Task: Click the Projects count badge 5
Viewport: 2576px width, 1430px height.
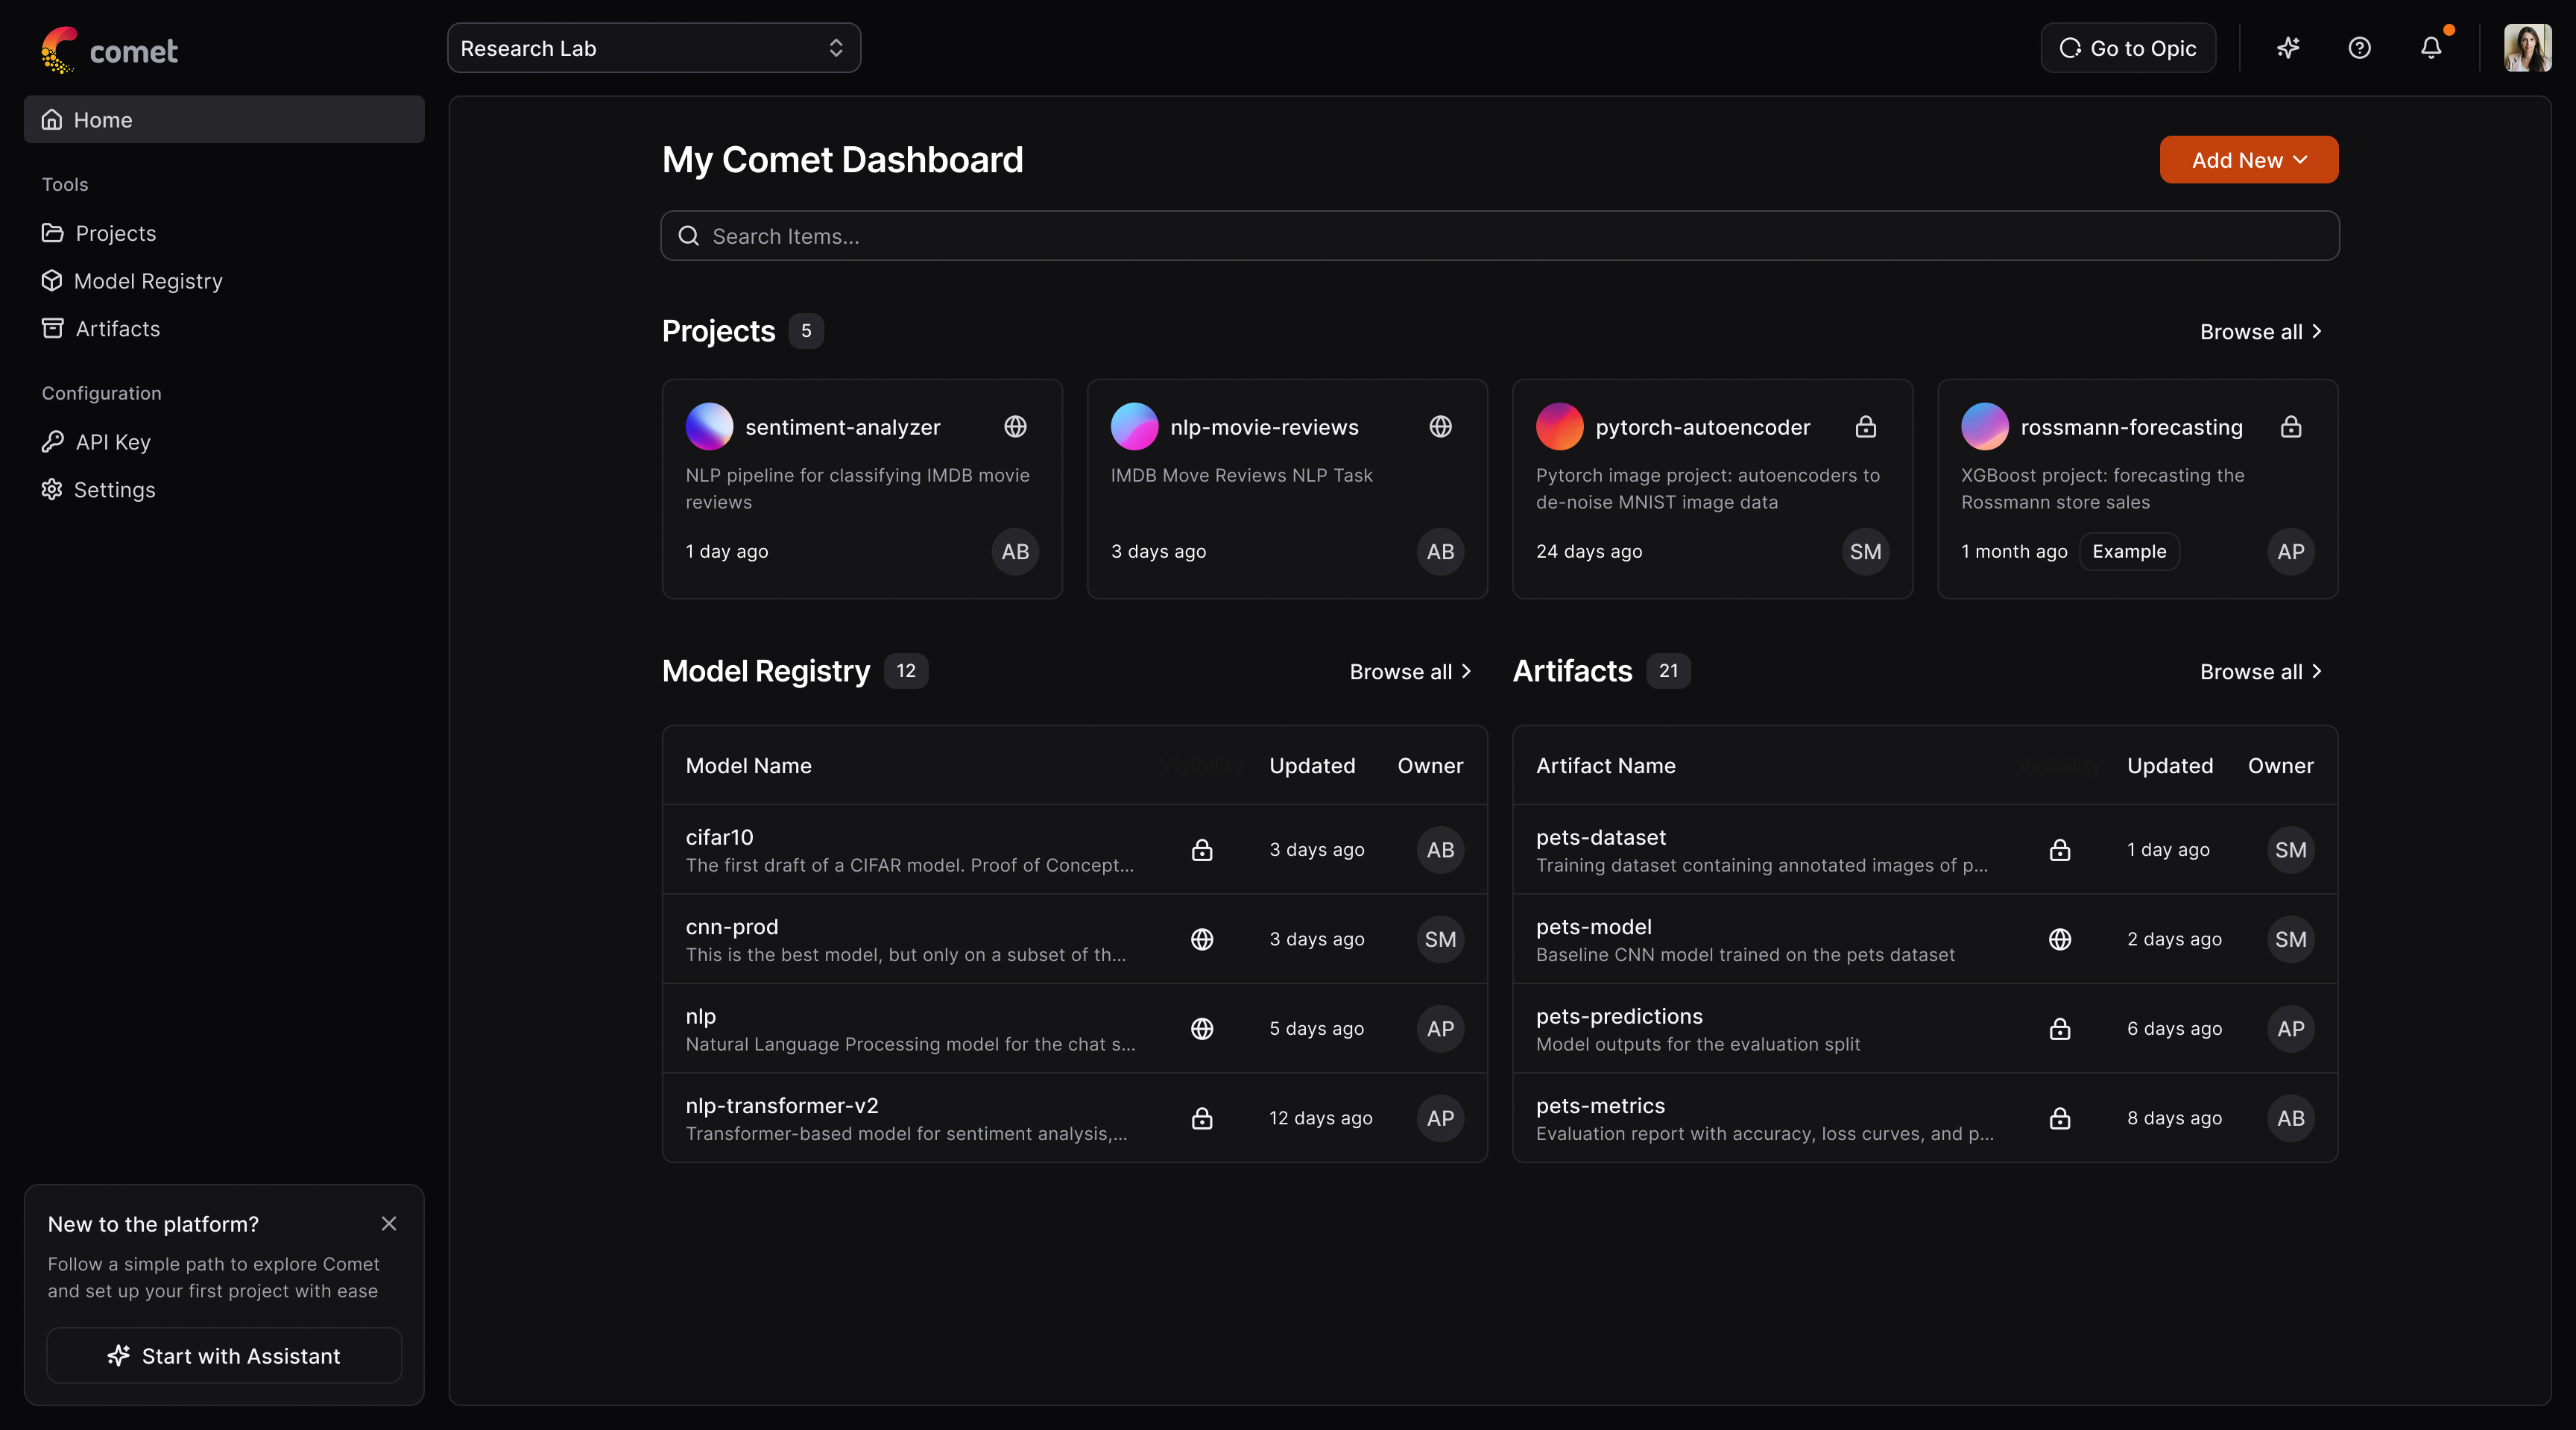Action: pyautogui.click(x=805, y=331)
